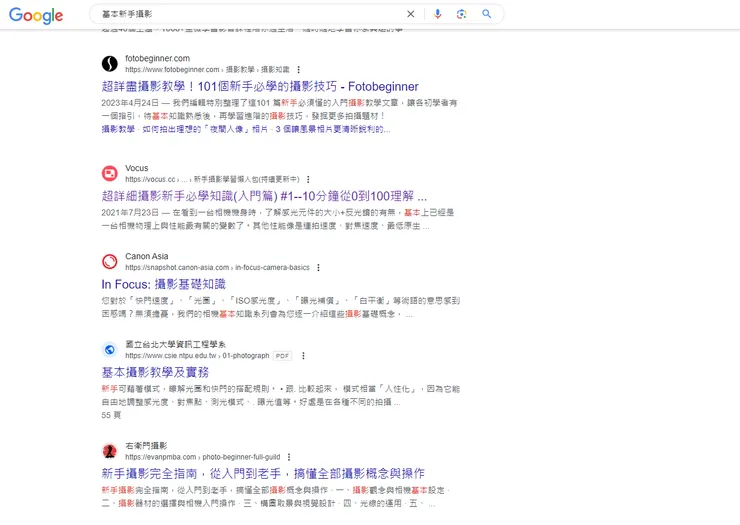
Task: Open more options for Canon Asia result
Action: (x=319, y=268)
